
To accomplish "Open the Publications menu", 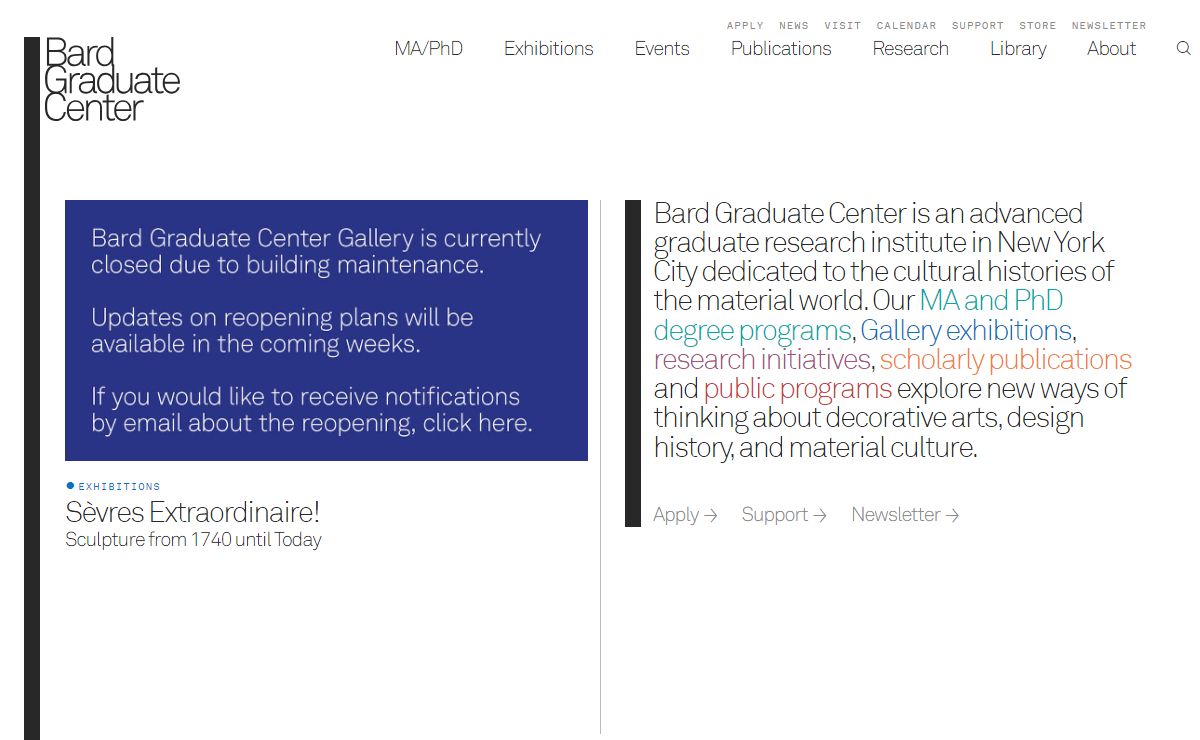I will tap(781, 48).
